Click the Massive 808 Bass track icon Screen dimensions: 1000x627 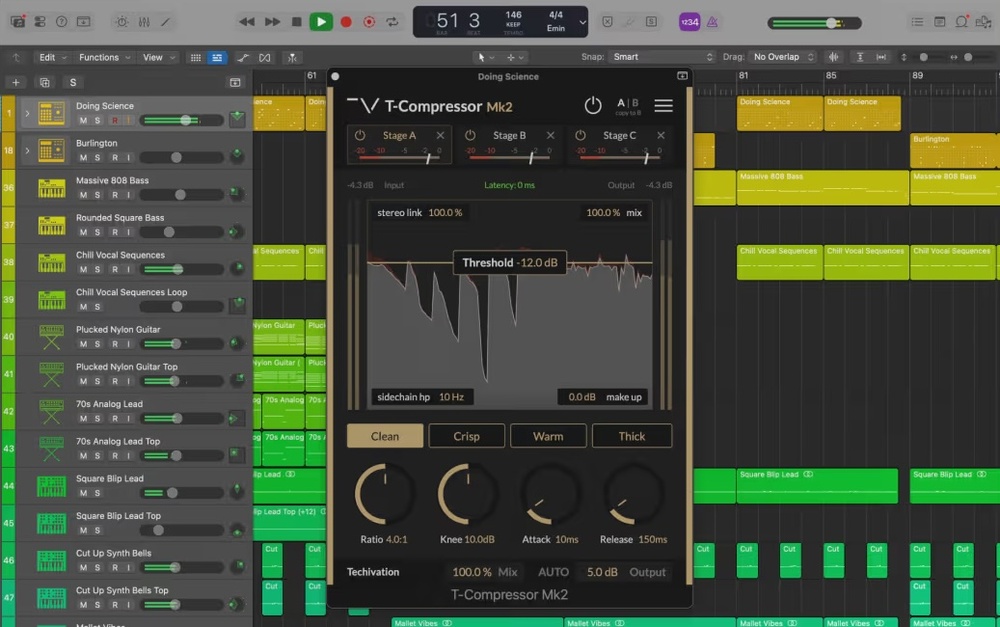[51, 188]
